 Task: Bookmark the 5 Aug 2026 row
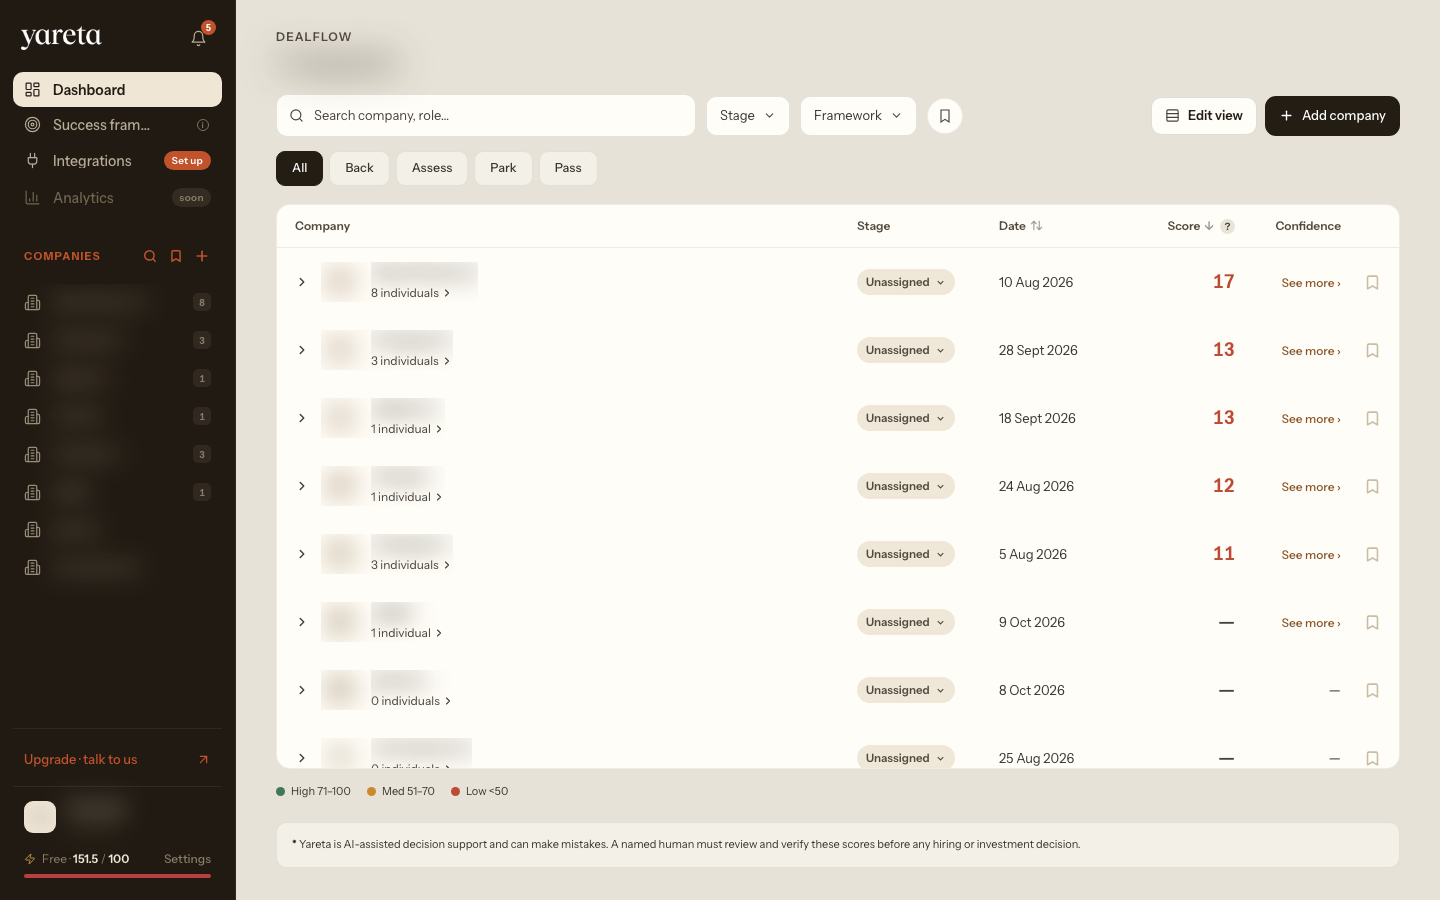tap(1372, 555)
